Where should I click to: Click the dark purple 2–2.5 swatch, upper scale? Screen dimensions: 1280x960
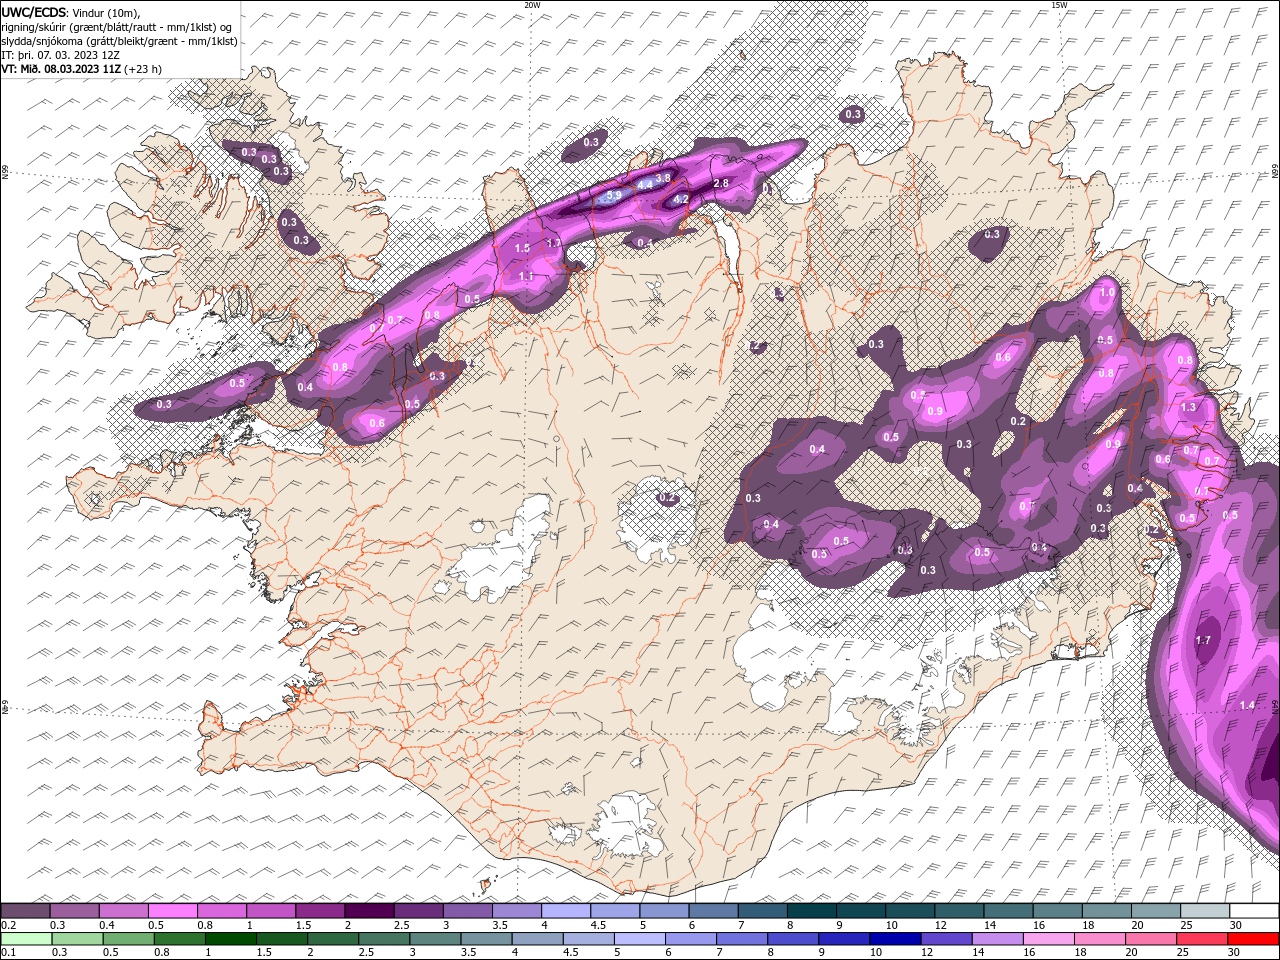coord(369,911)
